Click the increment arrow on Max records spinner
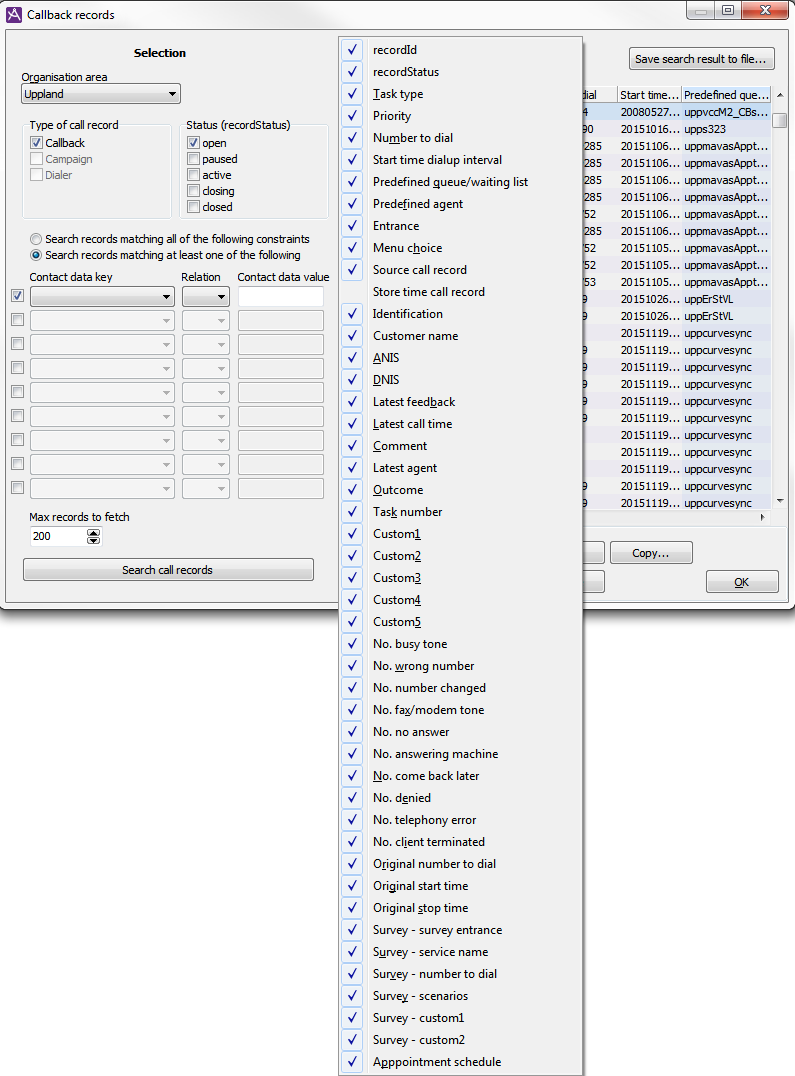Screen dimensions: 795x1076 pyautogui.click(x=94, y=532)
